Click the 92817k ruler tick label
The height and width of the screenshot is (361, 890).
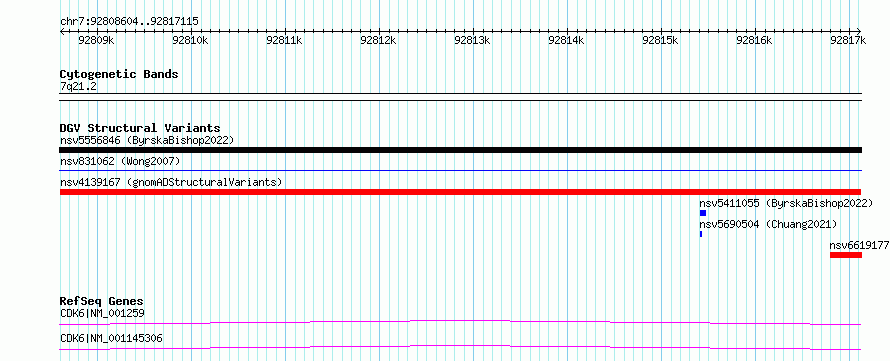[848, 40]
